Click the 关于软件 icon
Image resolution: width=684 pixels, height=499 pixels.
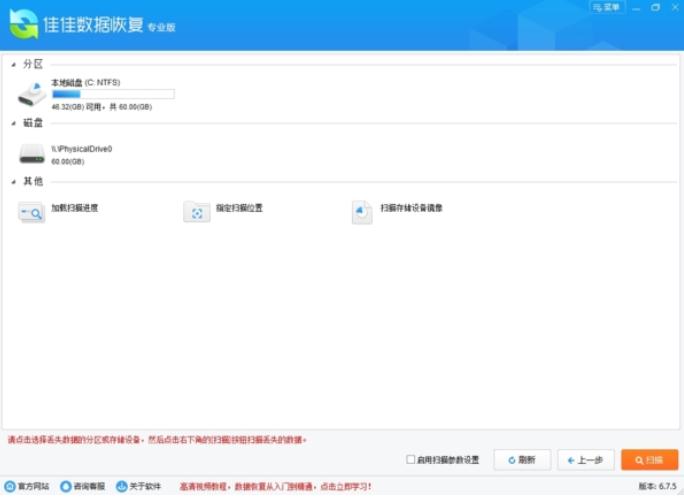[x=122, y=486]
